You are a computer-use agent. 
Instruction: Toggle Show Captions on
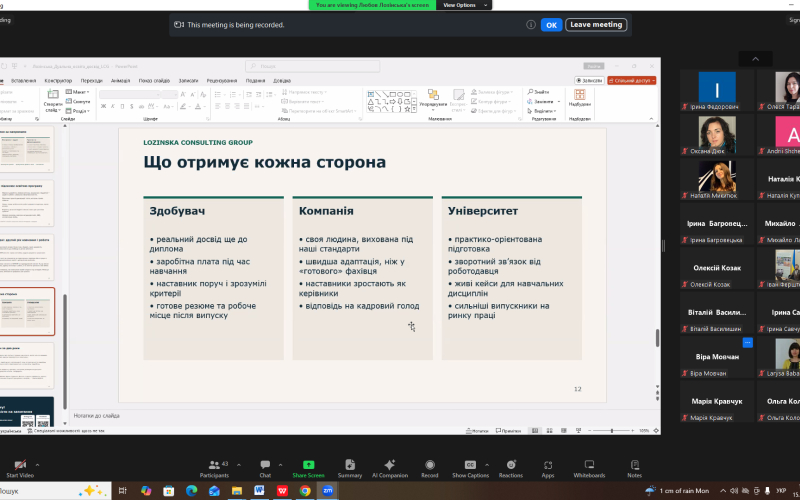click(470, 465)
